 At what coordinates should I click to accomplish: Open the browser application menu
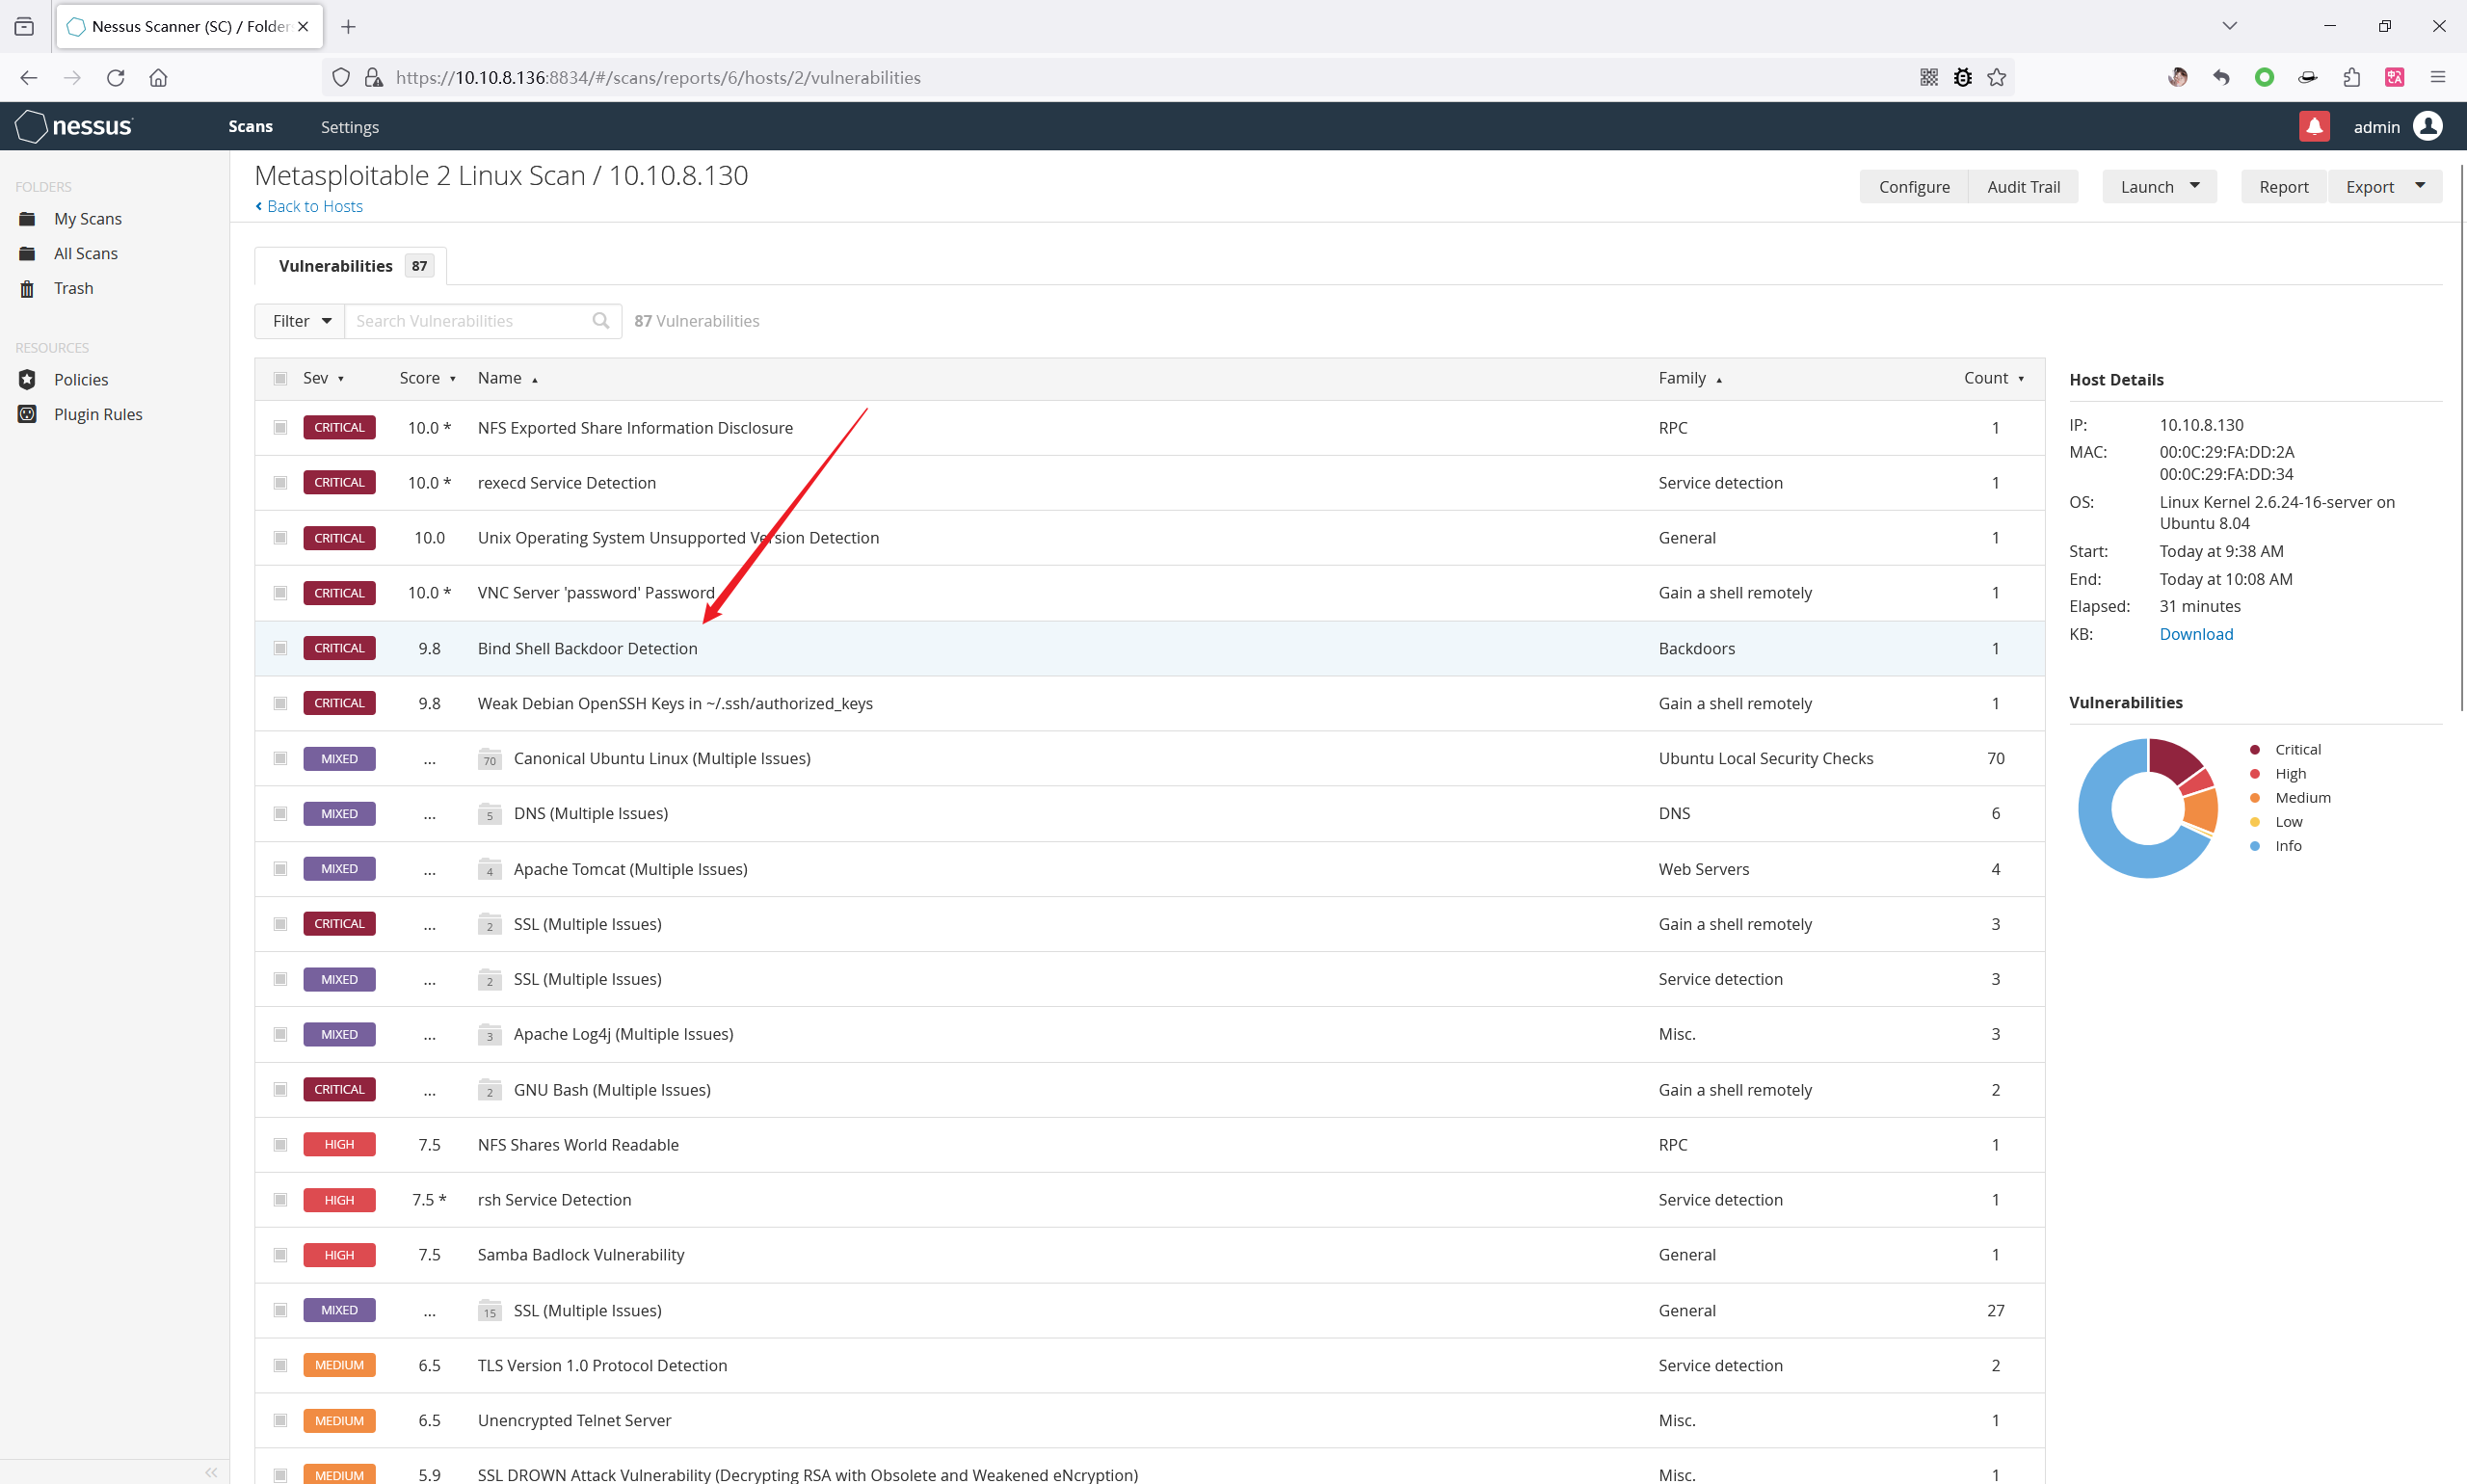[x=2437, y=78]
